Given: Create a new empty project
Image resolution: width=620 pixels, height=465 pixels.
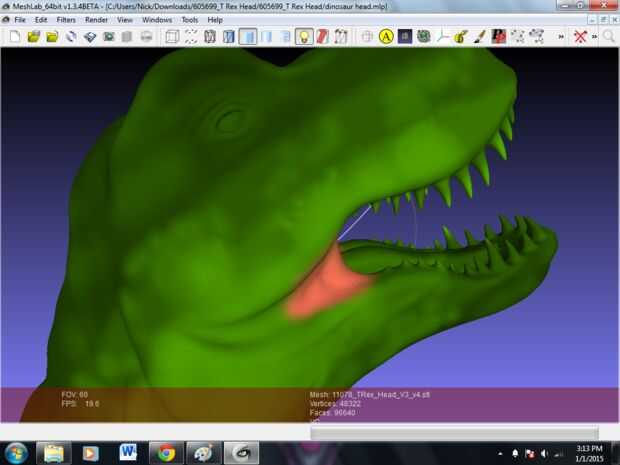Looking at the screenshot, I should [x=15, y=37].
